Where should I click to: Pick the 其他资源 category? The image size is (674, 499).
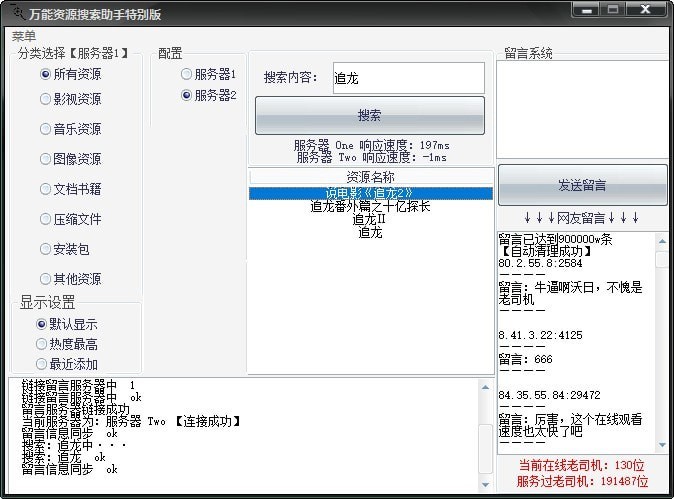[71, 279]
